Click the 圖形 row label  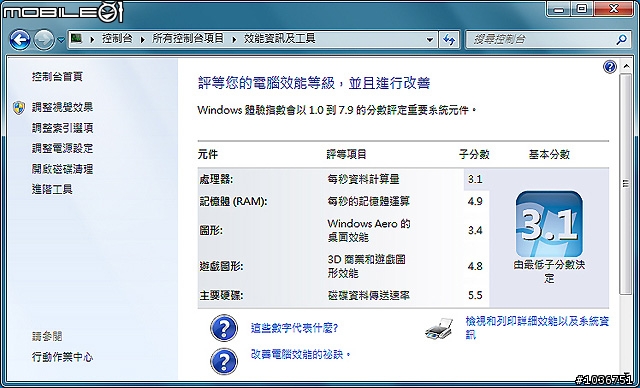(211, 231)
